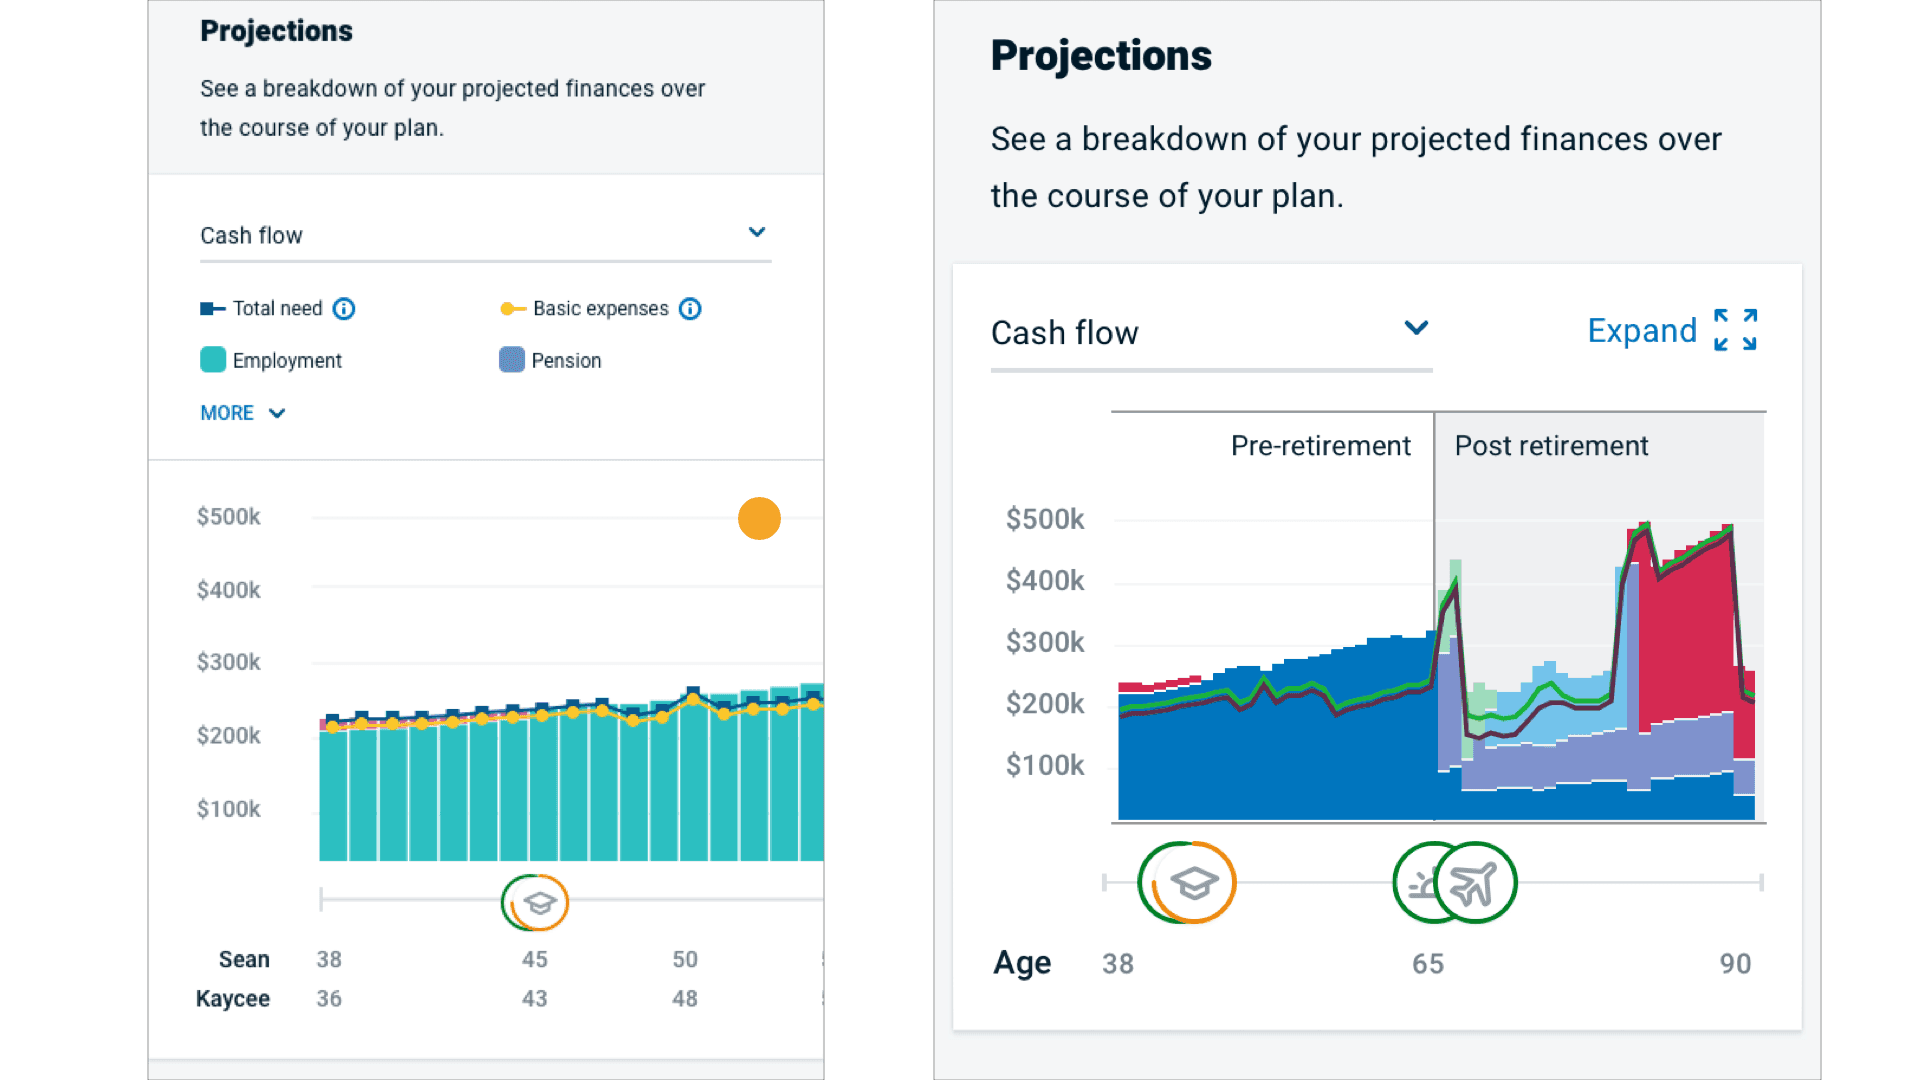Expand the MORE legend chevron
This screenshot has height=1080, width=1920.
(x=277, y=413)
